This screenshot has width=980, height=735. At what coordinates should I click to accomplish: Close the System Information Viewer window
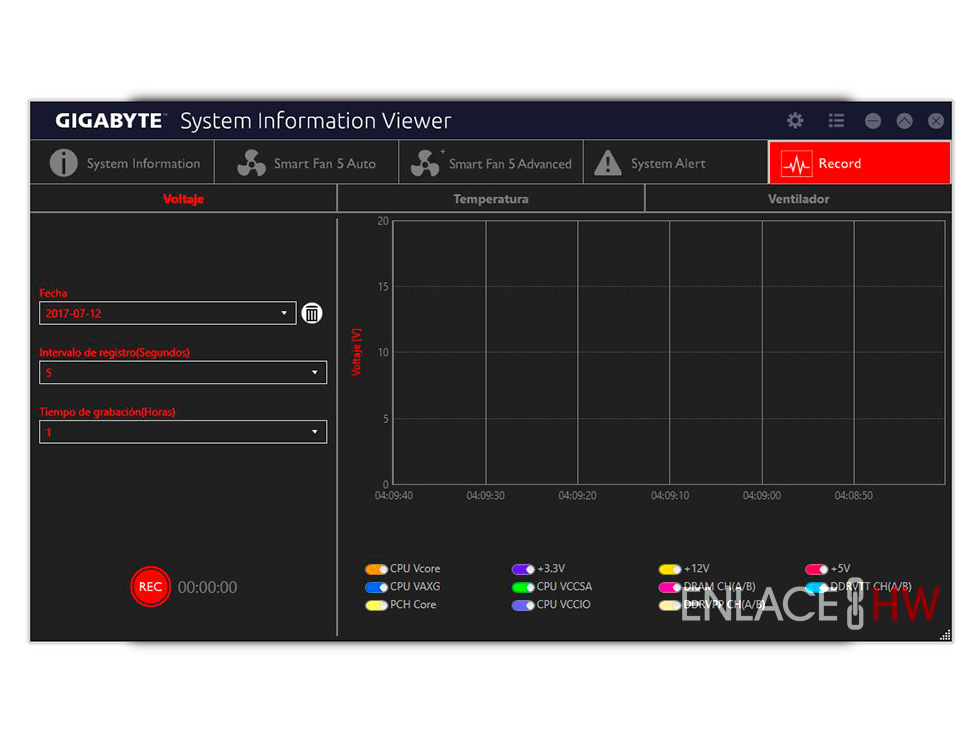(x=936, y=121)
